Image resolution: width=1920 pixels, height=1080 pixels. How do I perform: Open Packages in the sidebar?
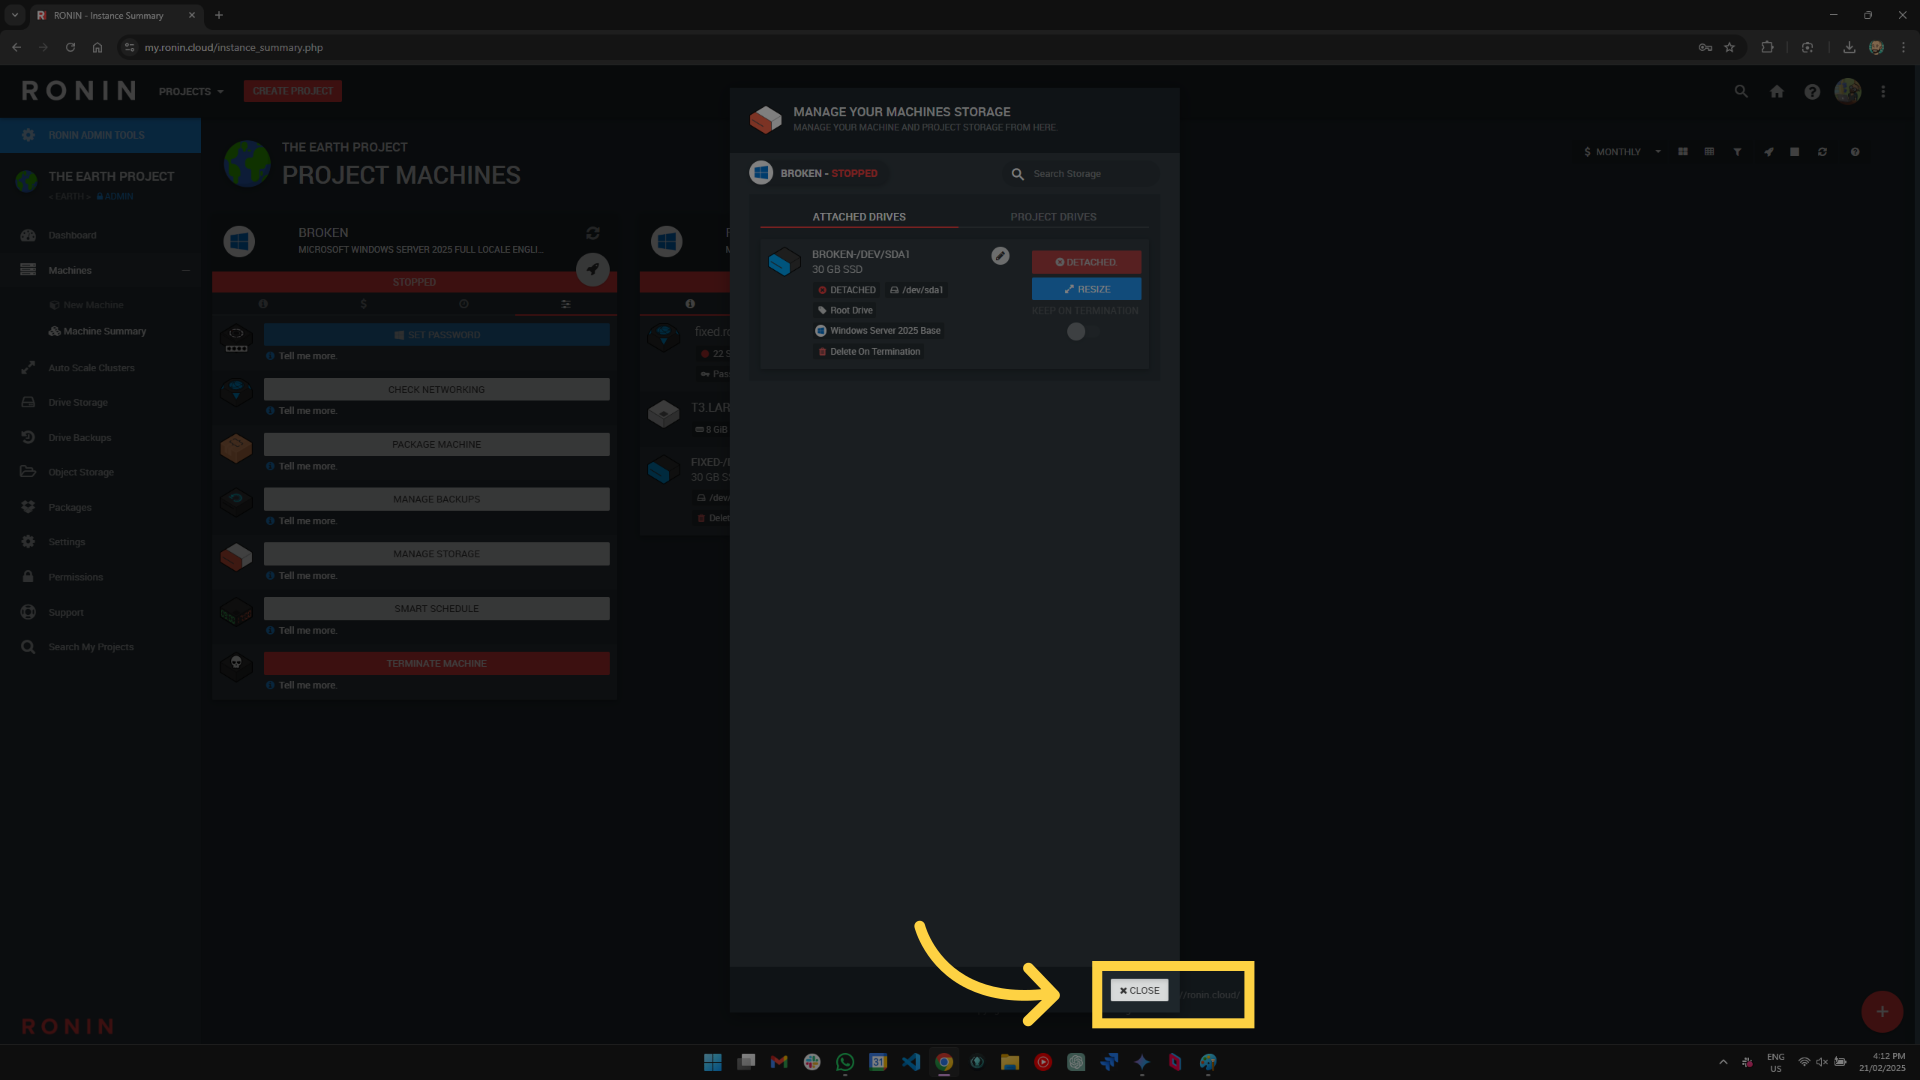(x=70, y=507)
